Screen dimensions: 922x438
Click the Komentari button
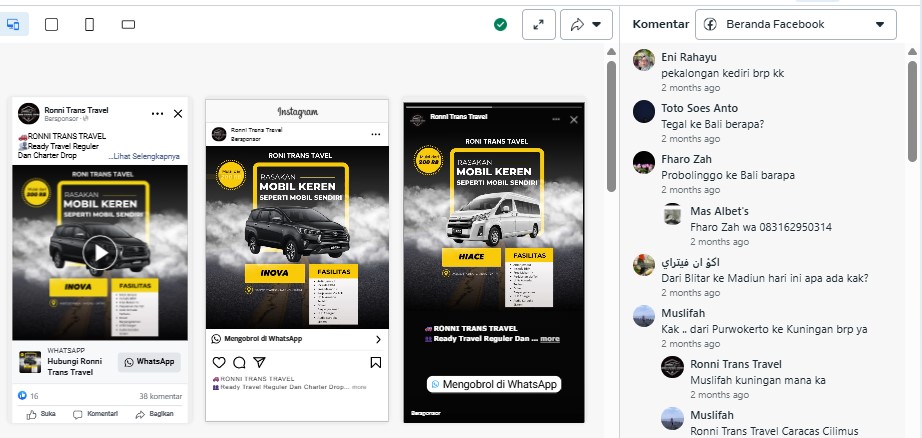click(95, 414)
